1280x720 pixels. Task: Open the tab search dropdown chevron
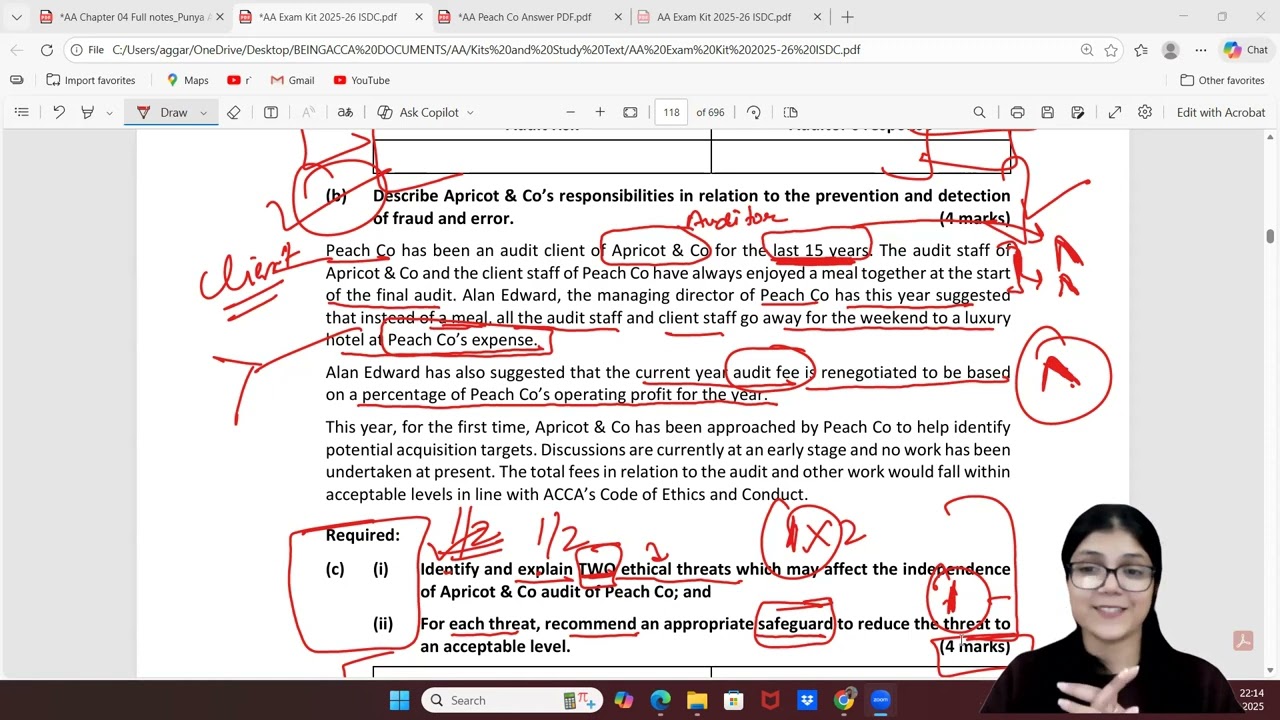[x=16, y=17]
